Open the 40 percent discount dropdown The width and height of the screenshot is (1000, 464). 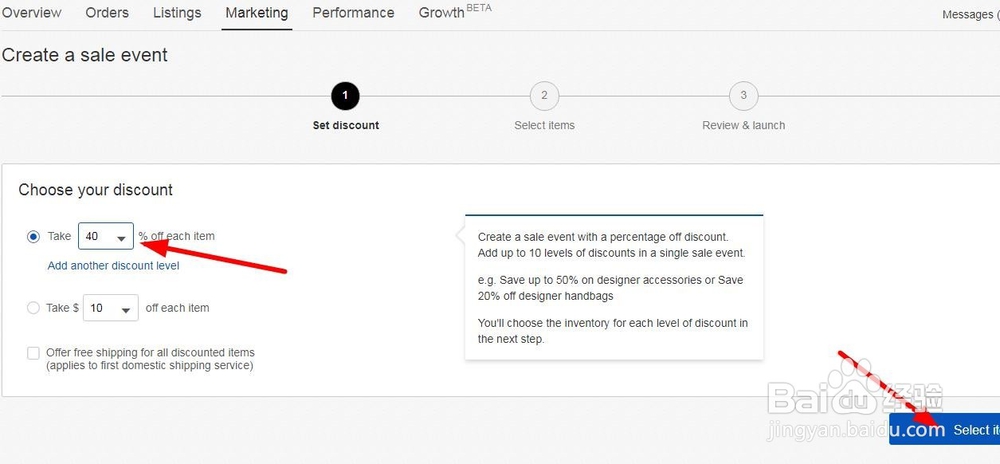106,237
